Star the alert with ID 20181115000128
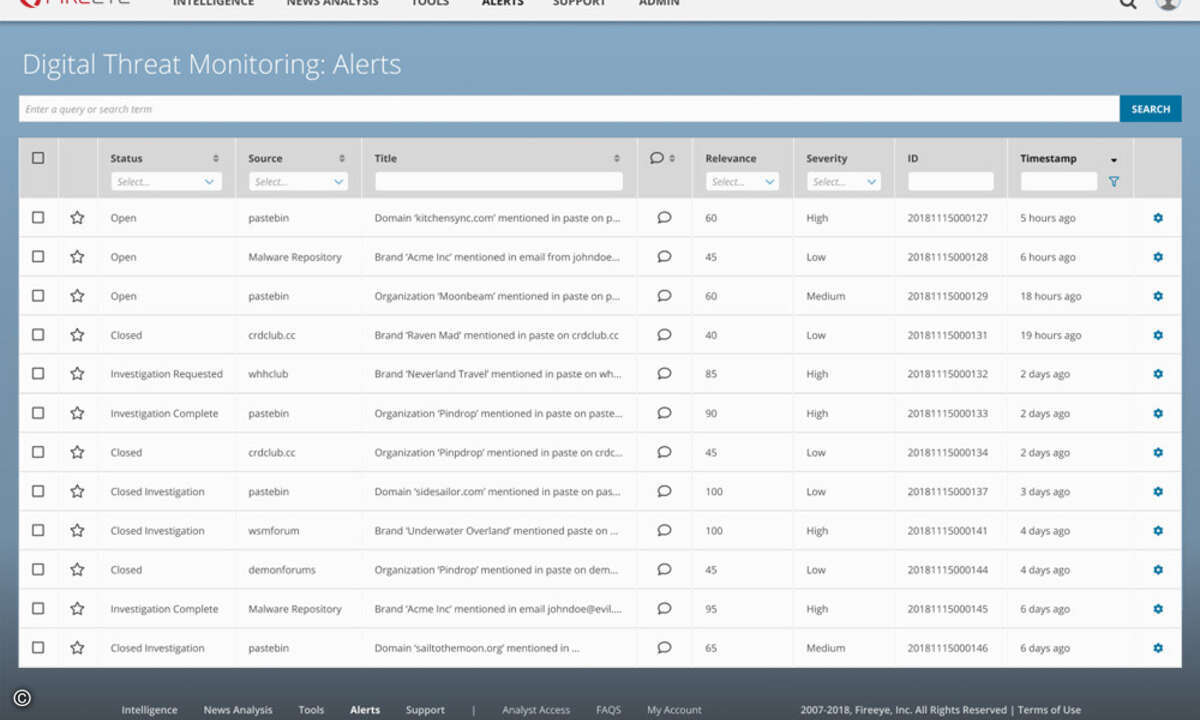Image resolution: width=1200 pixels, height=720 pixels. tap(77, 257)
